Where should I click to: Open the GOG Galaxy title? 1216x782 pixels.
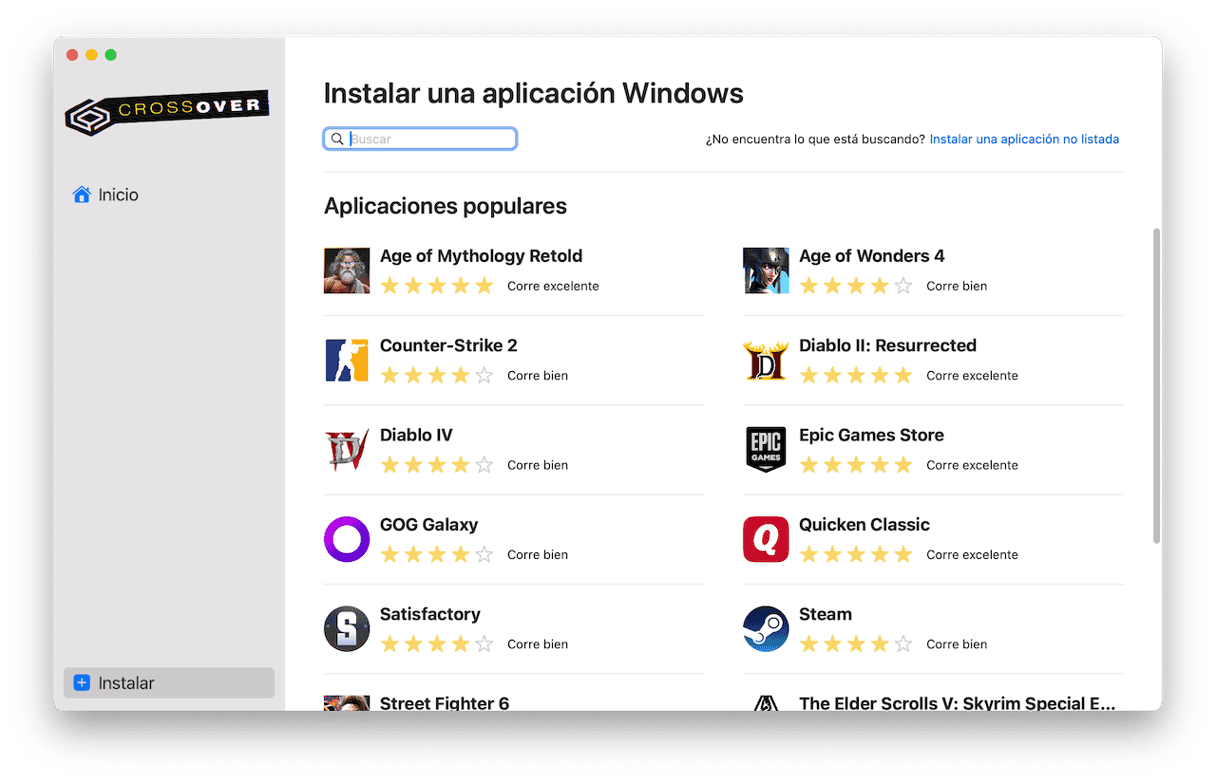pos(429,524)
